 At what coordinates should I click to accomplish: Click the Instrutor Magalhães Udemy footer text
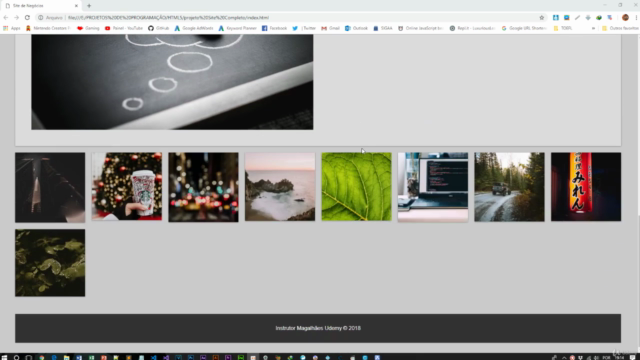pyautogui.click(x=318, y=328)
